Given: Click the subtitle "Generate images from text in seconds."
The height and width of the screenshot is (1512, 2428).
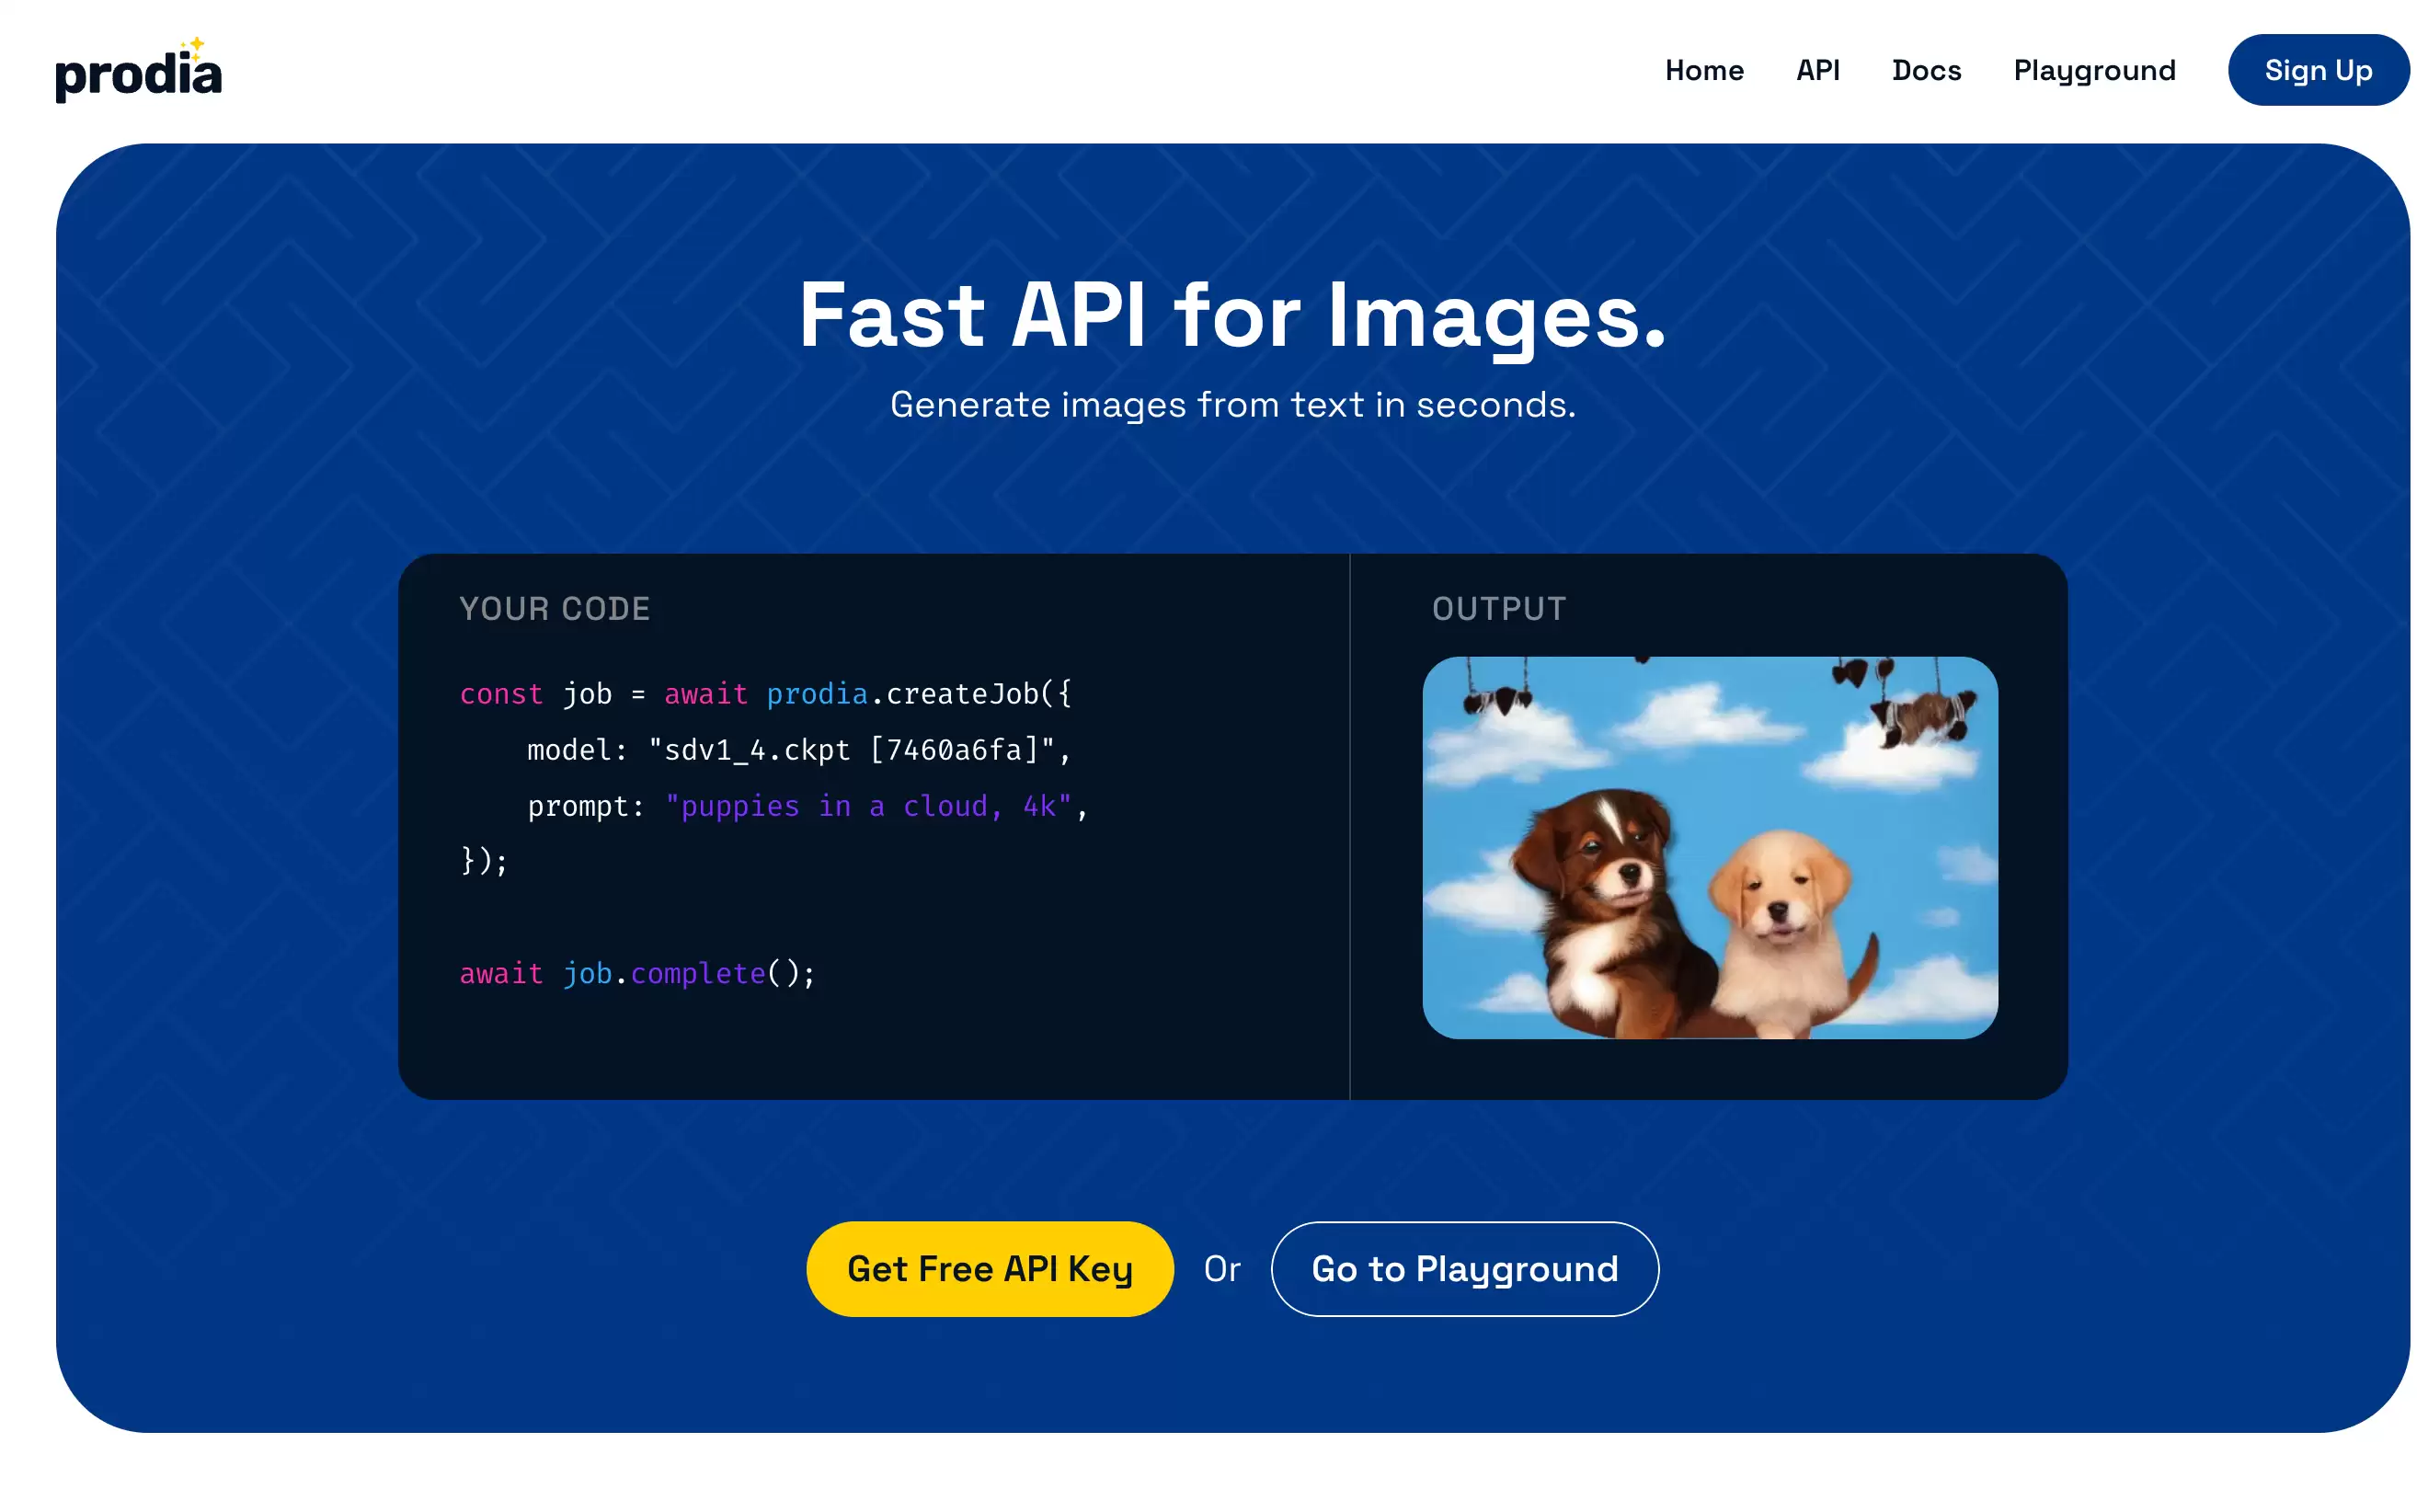Looking at the screenshot, I should point(1232,404).
